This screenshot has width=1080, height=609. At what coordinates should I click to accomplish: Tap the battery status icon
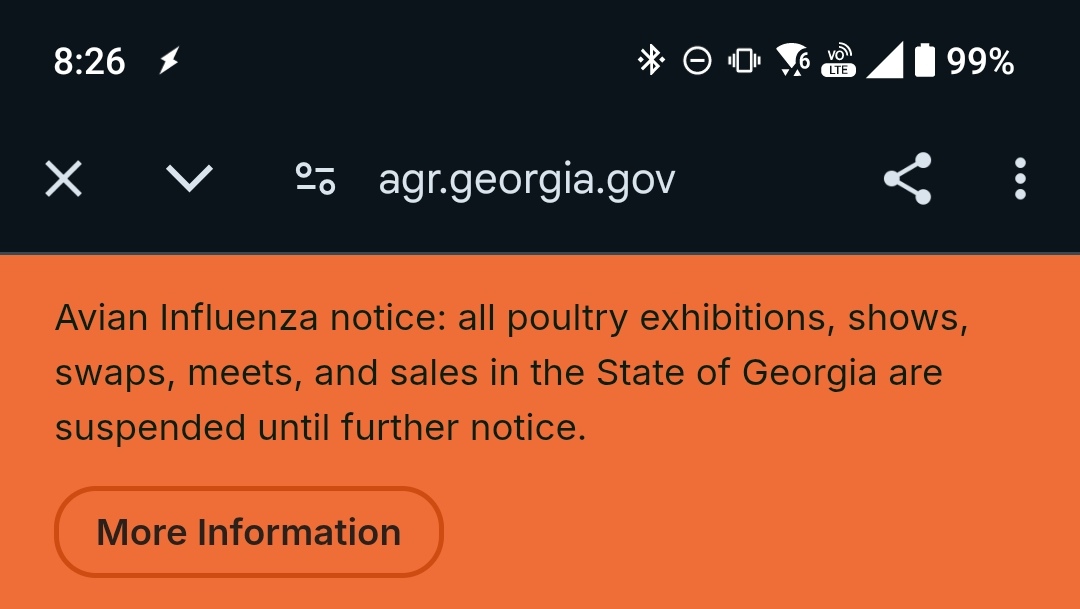click(x=925, y=61)
